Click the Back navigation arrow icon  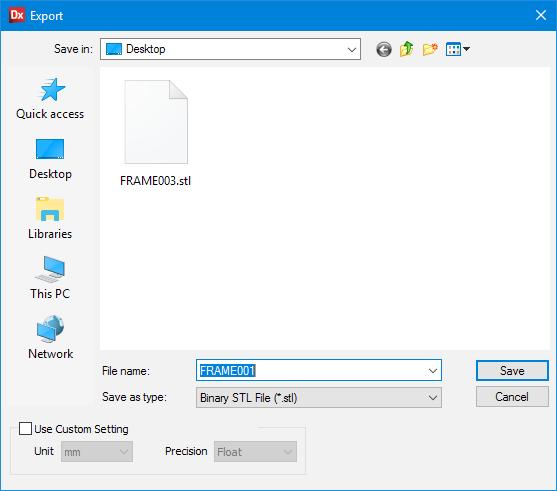coord(384,49)
